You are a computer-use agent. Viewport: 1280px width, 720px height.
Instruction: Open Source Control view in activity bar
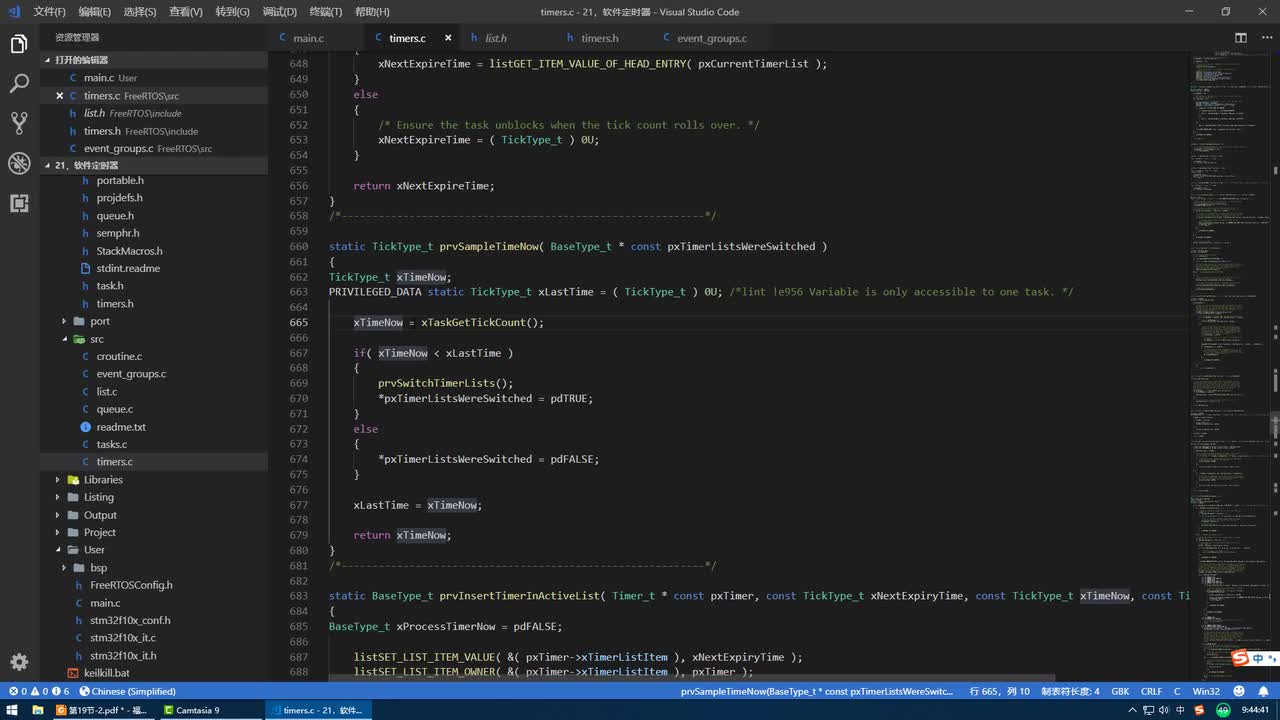click(x=19, y=123)
